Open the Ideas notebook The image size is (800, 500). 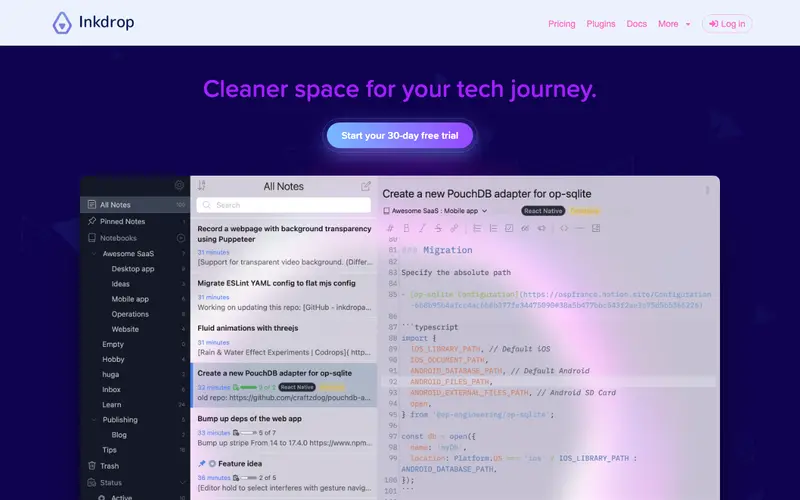120,284
